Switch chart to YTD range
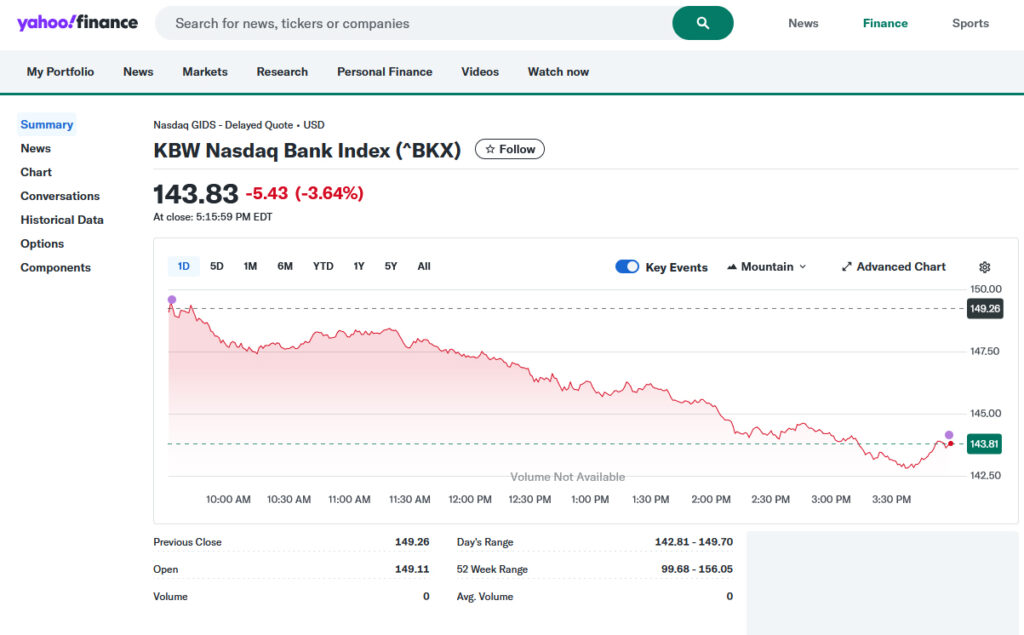 [323, 266]
